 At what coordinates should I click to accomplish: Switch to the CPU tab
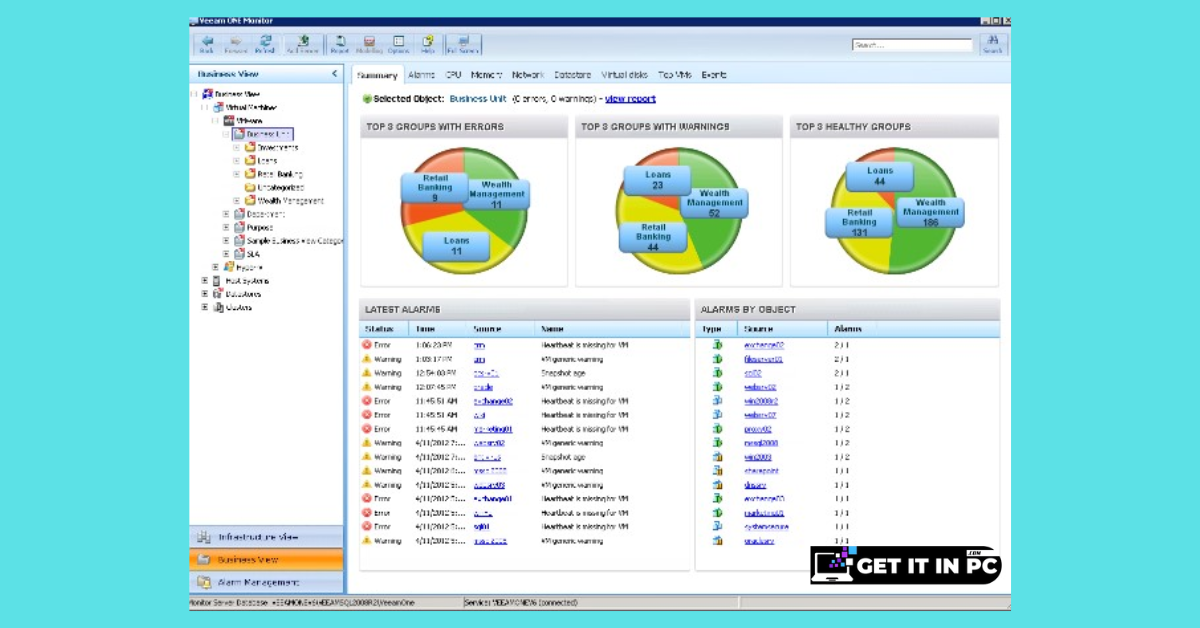click(x=453, y=75)
